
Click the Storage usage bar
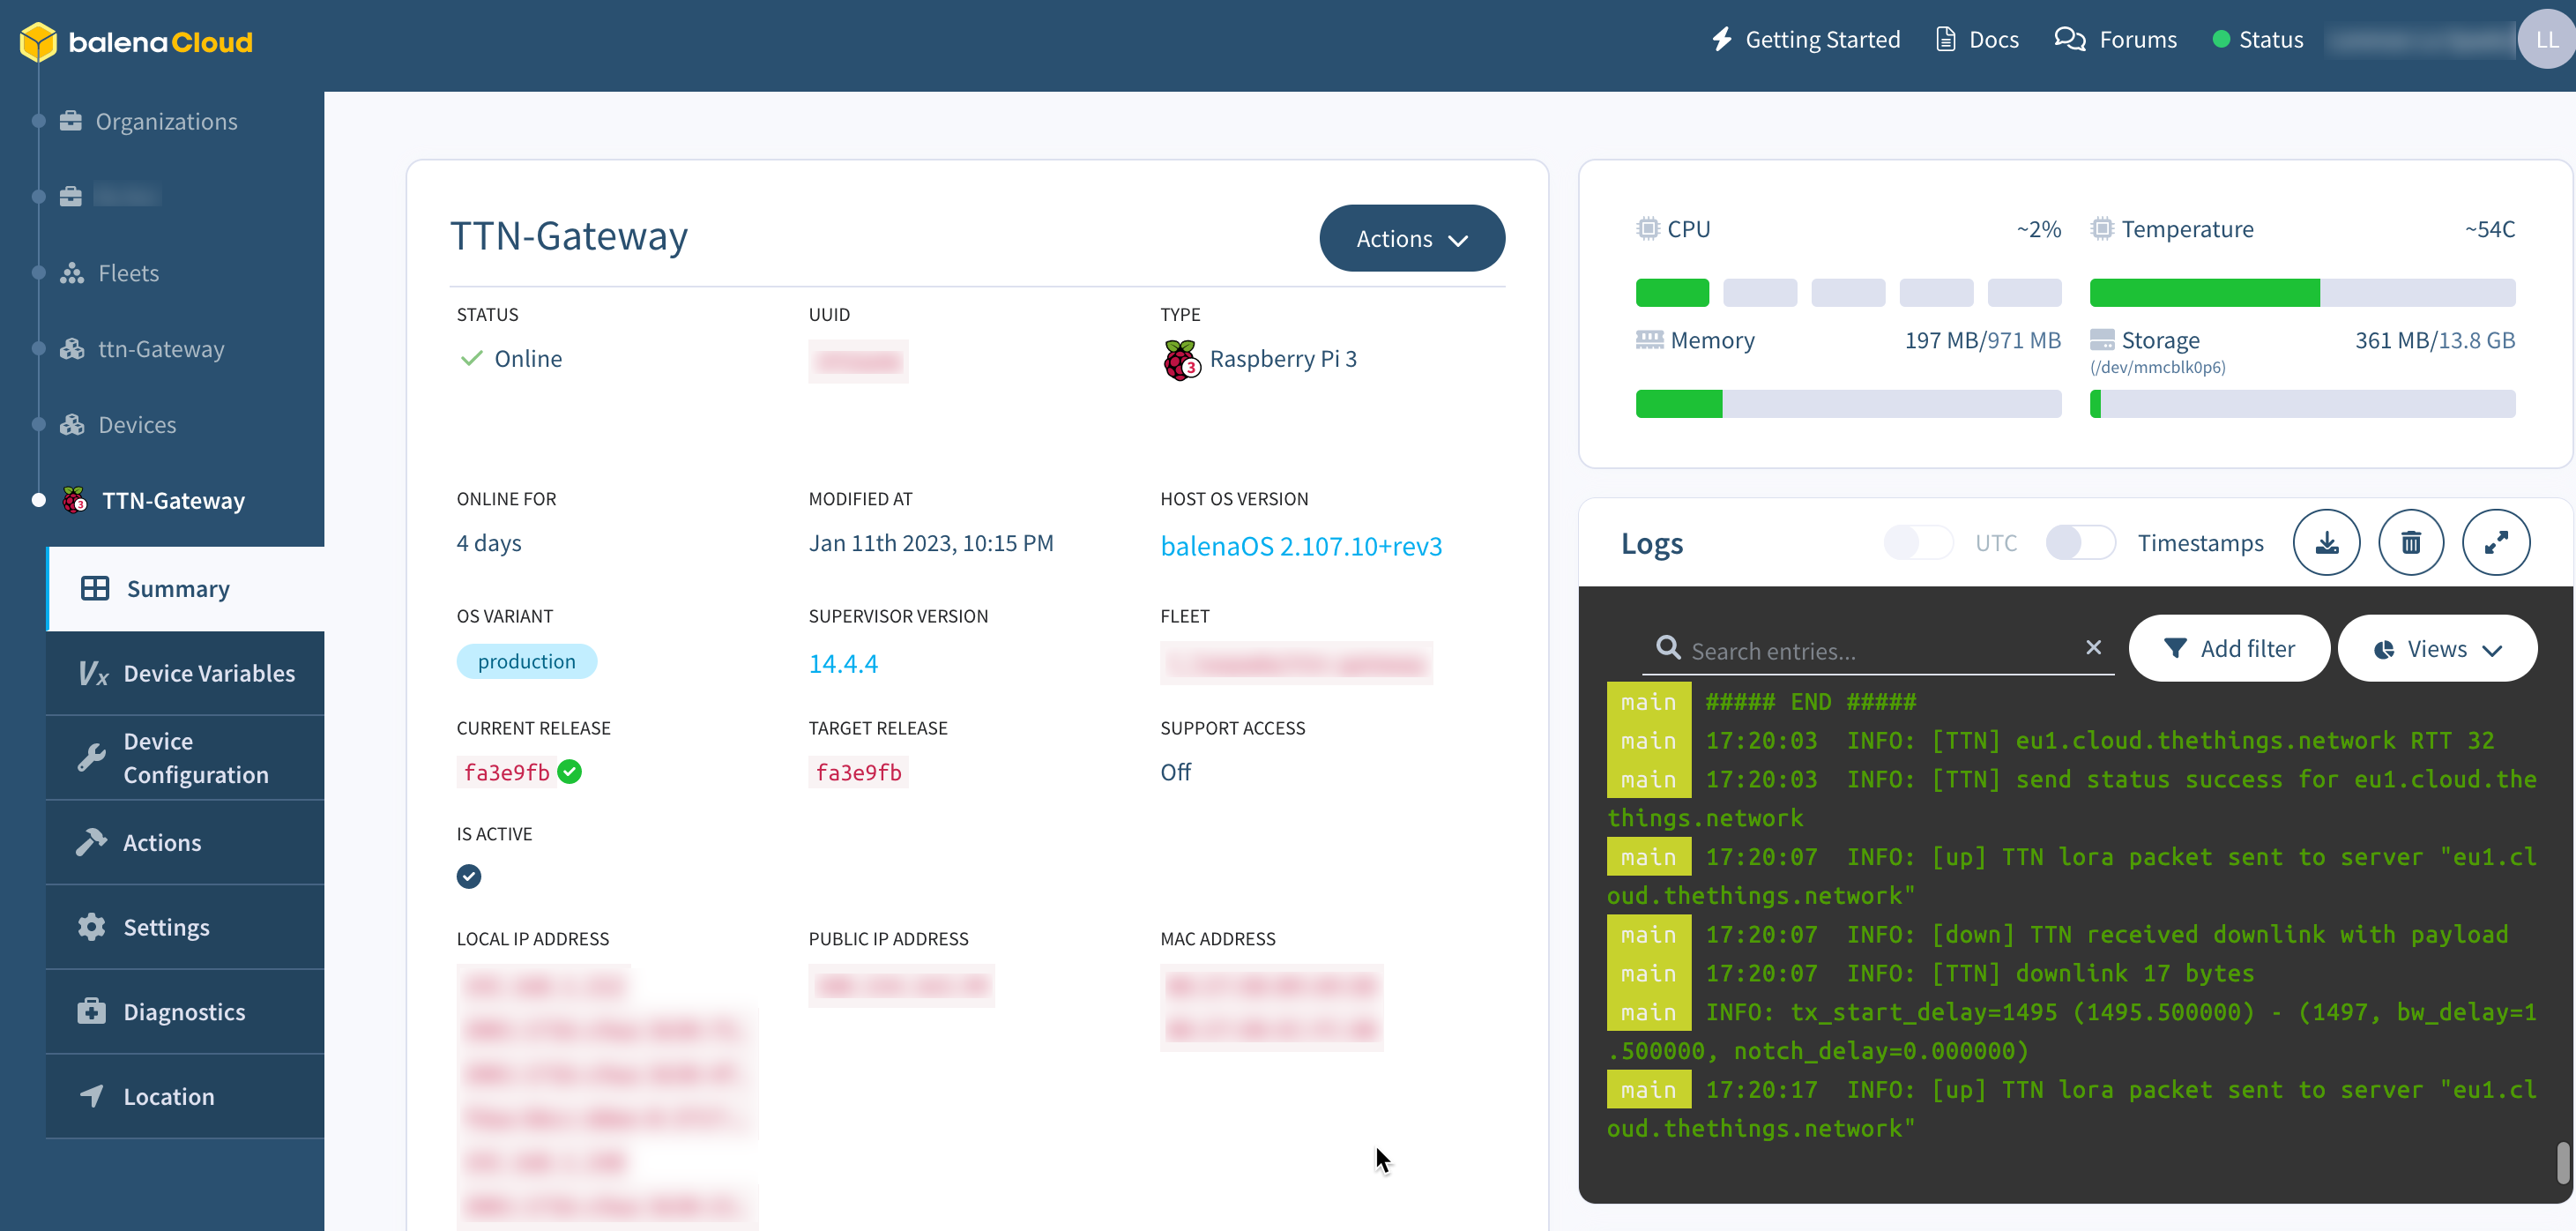point(2302,404)
